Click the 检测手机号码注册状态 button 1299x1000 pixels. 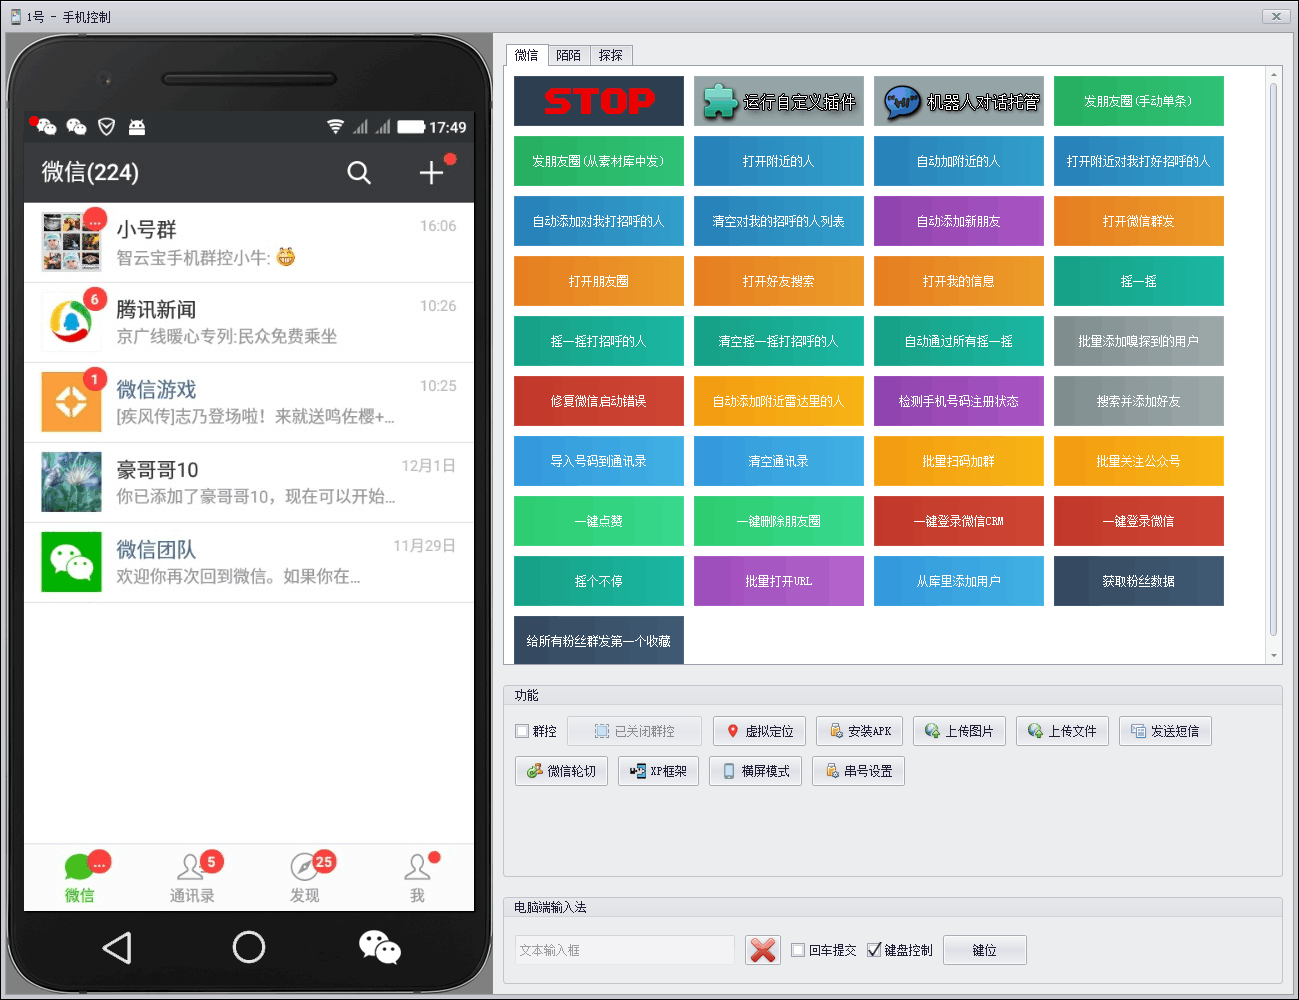959,401
